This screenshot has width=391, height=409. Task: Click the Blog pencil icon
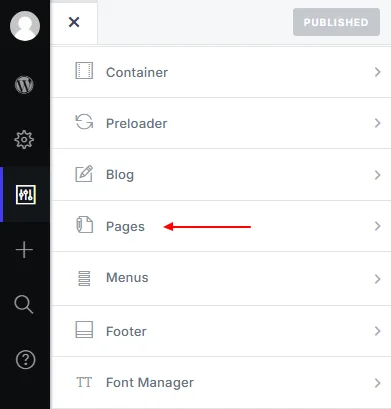84,173
